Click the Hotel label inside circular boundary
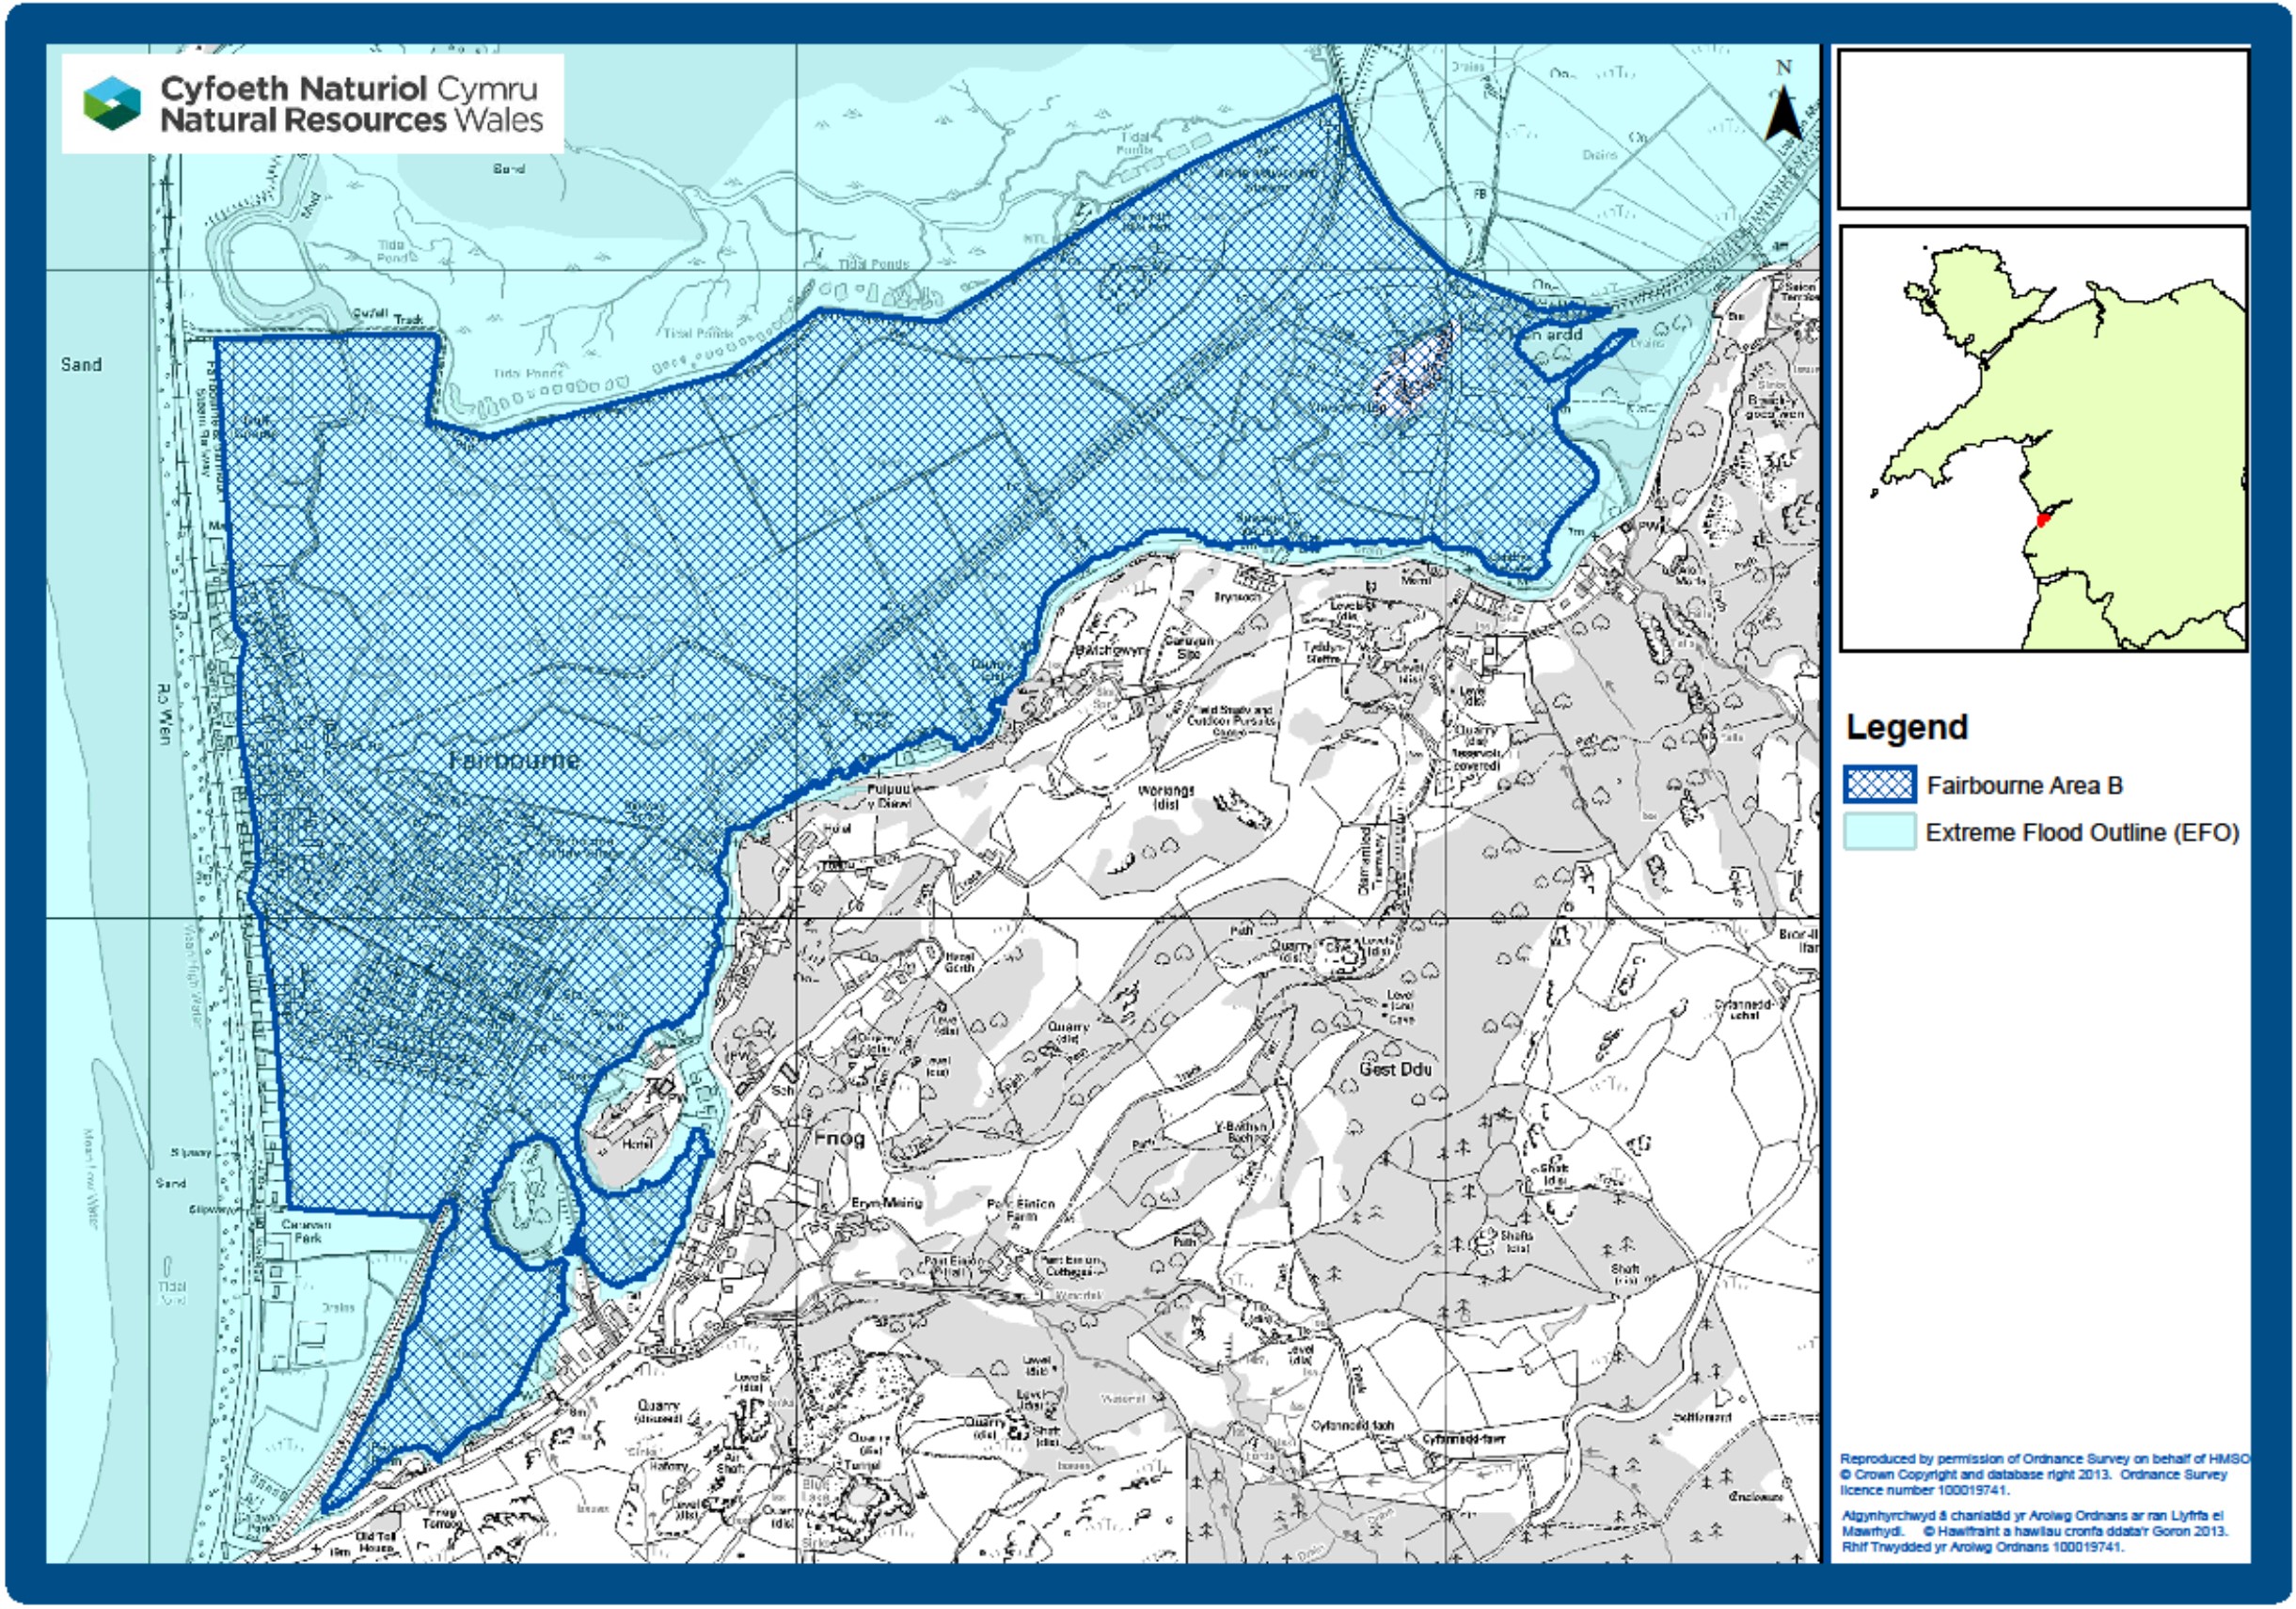Viewport: 2296px width, 1609px height. pos(636,1144)
